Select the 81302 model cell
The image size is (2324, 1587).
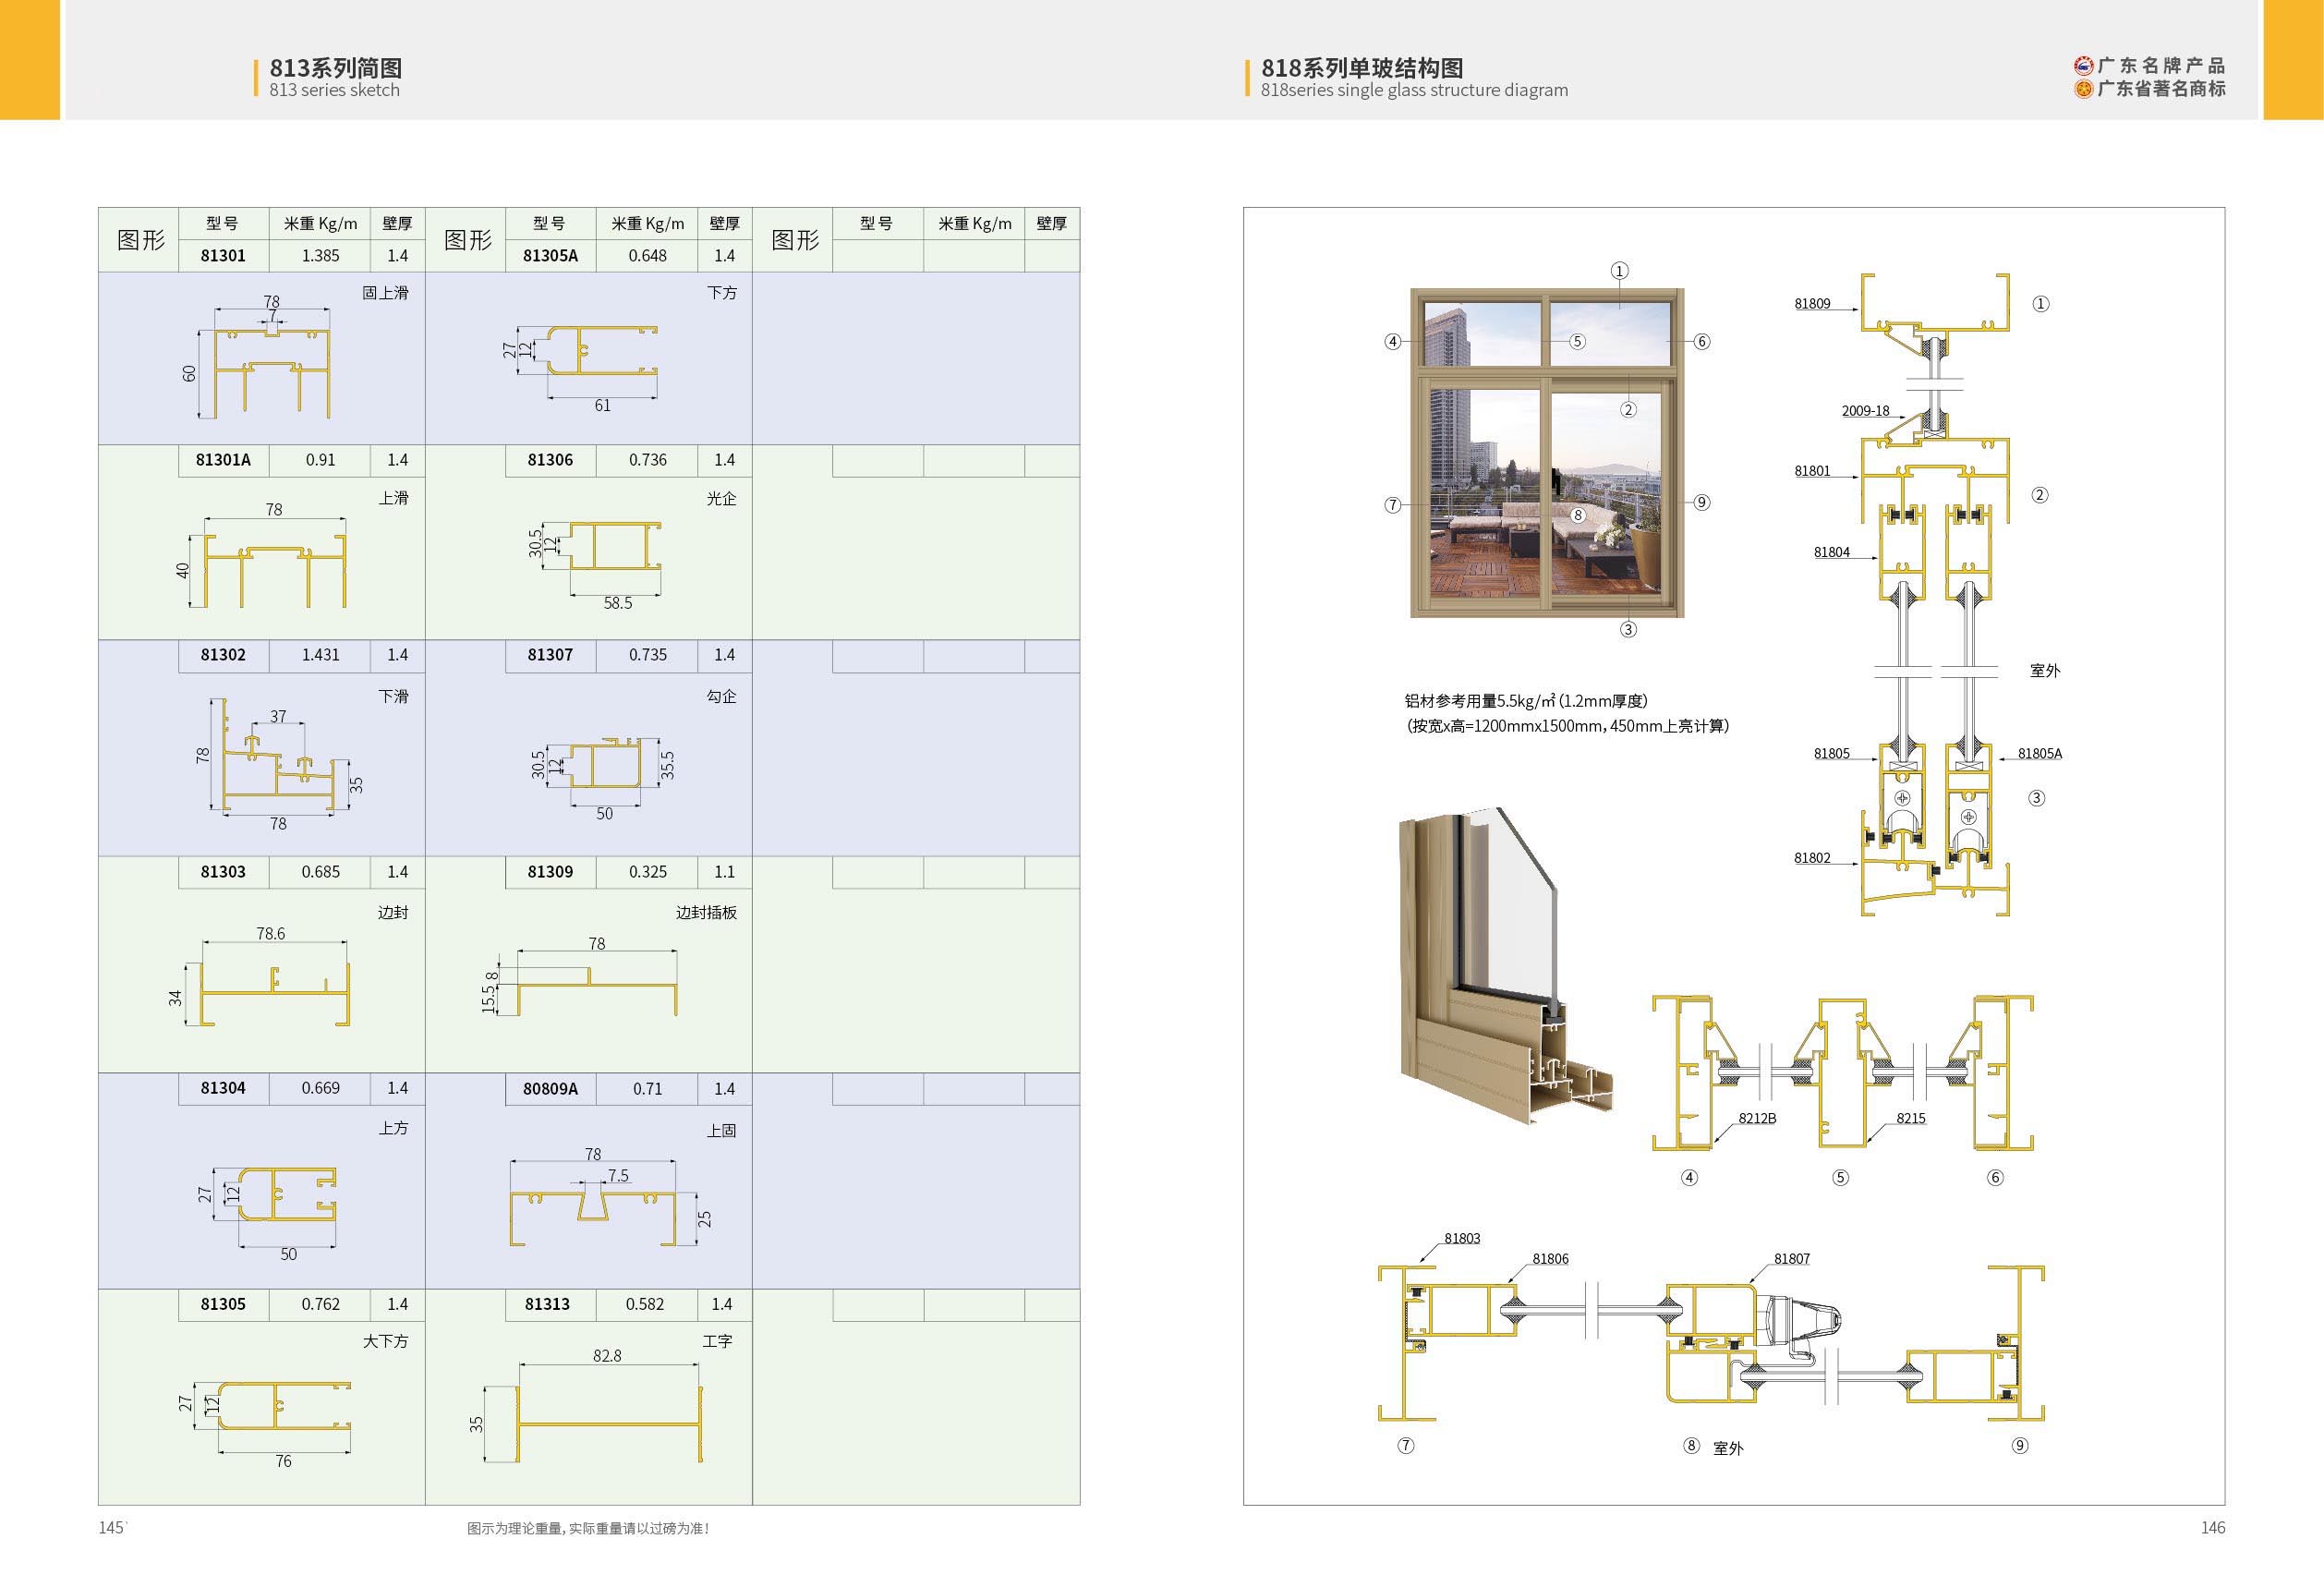223,655
